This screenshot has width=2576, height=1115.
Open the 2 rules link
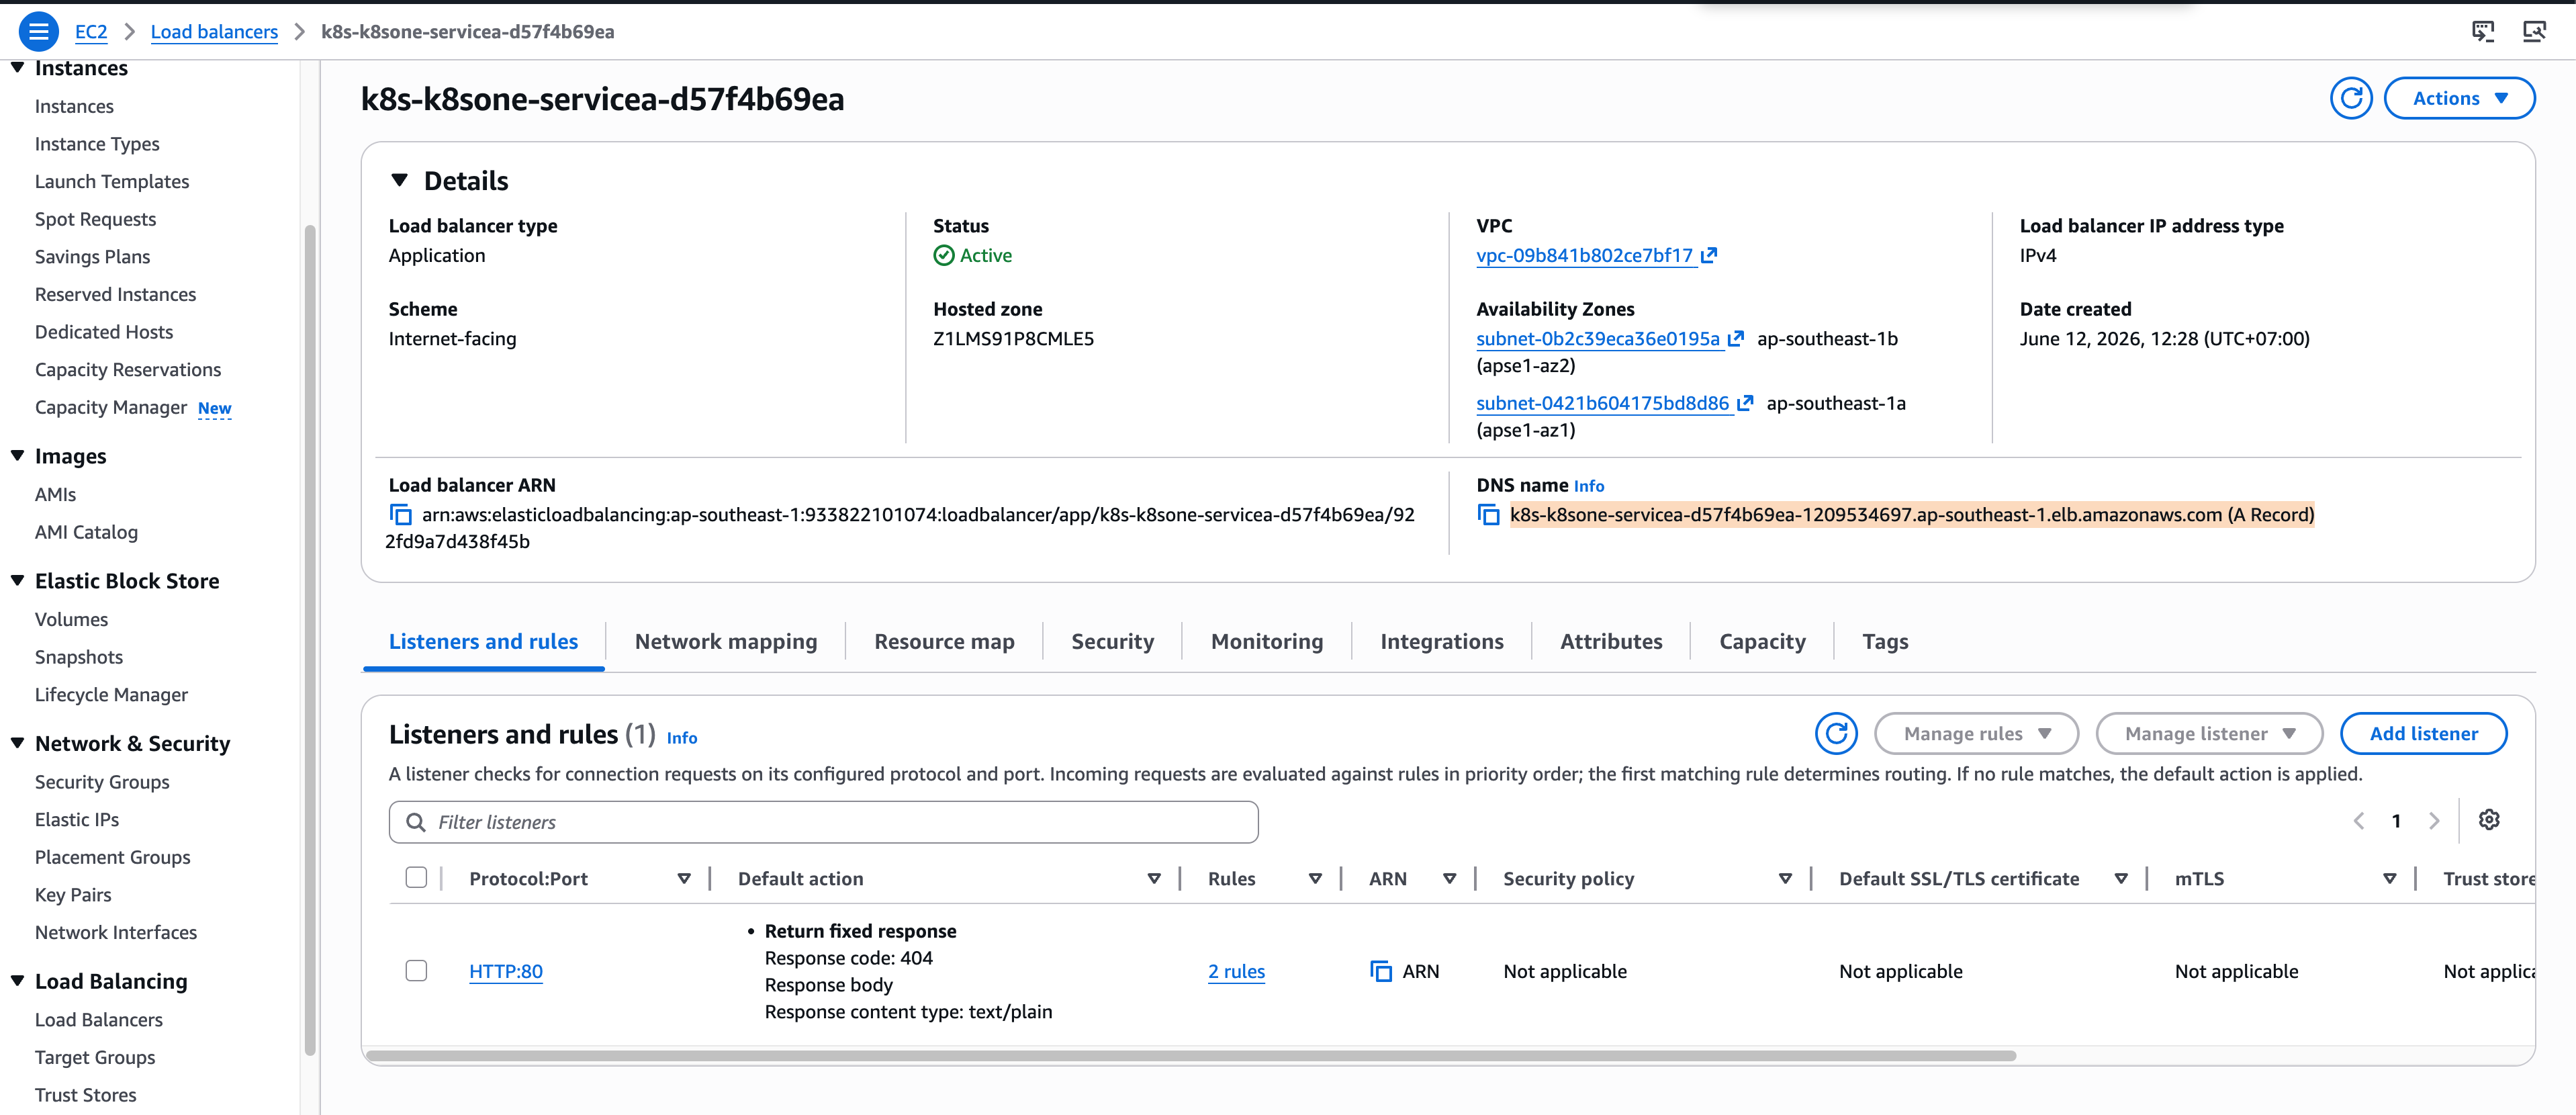(1236, 971)
